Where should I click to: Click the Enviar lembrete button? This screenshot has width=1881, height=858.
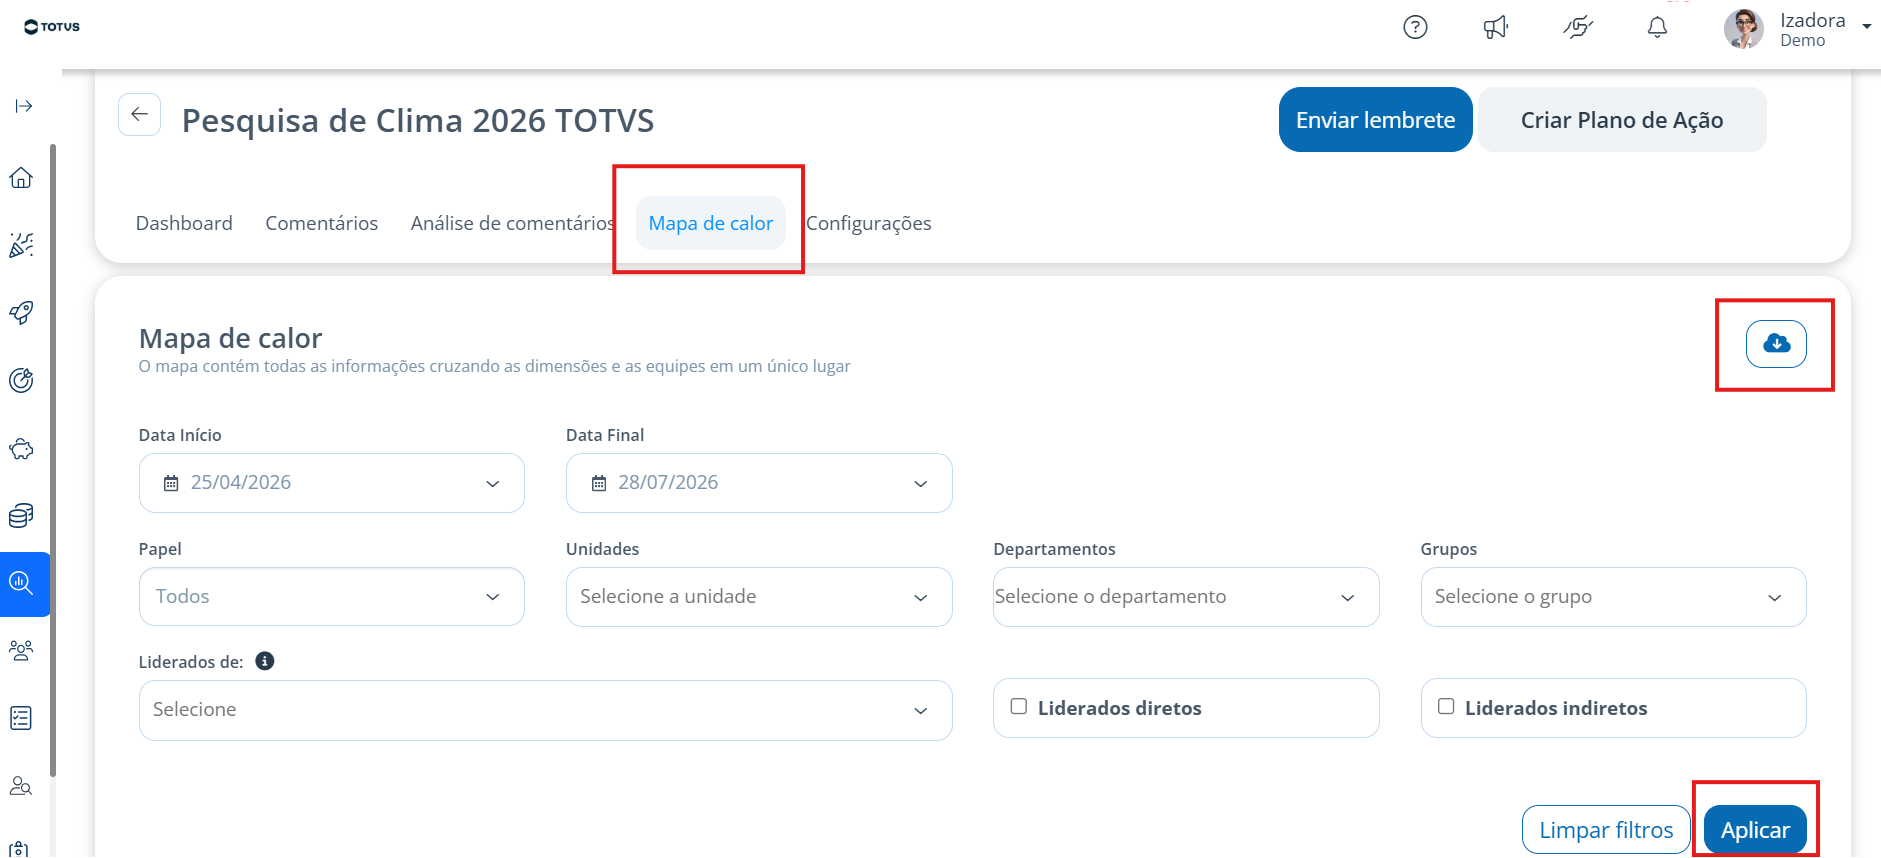pyautogui.click(x=1375, y=120)
